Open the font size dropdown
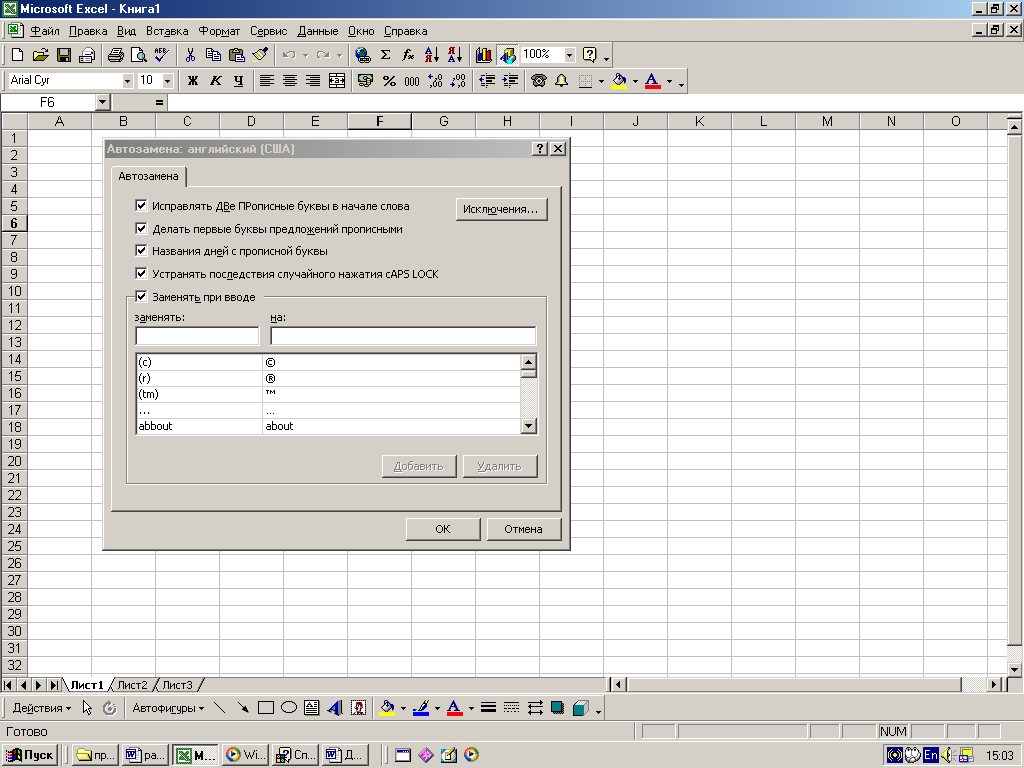This screenshot has height=768, width=1024. [x=168, y=81]
